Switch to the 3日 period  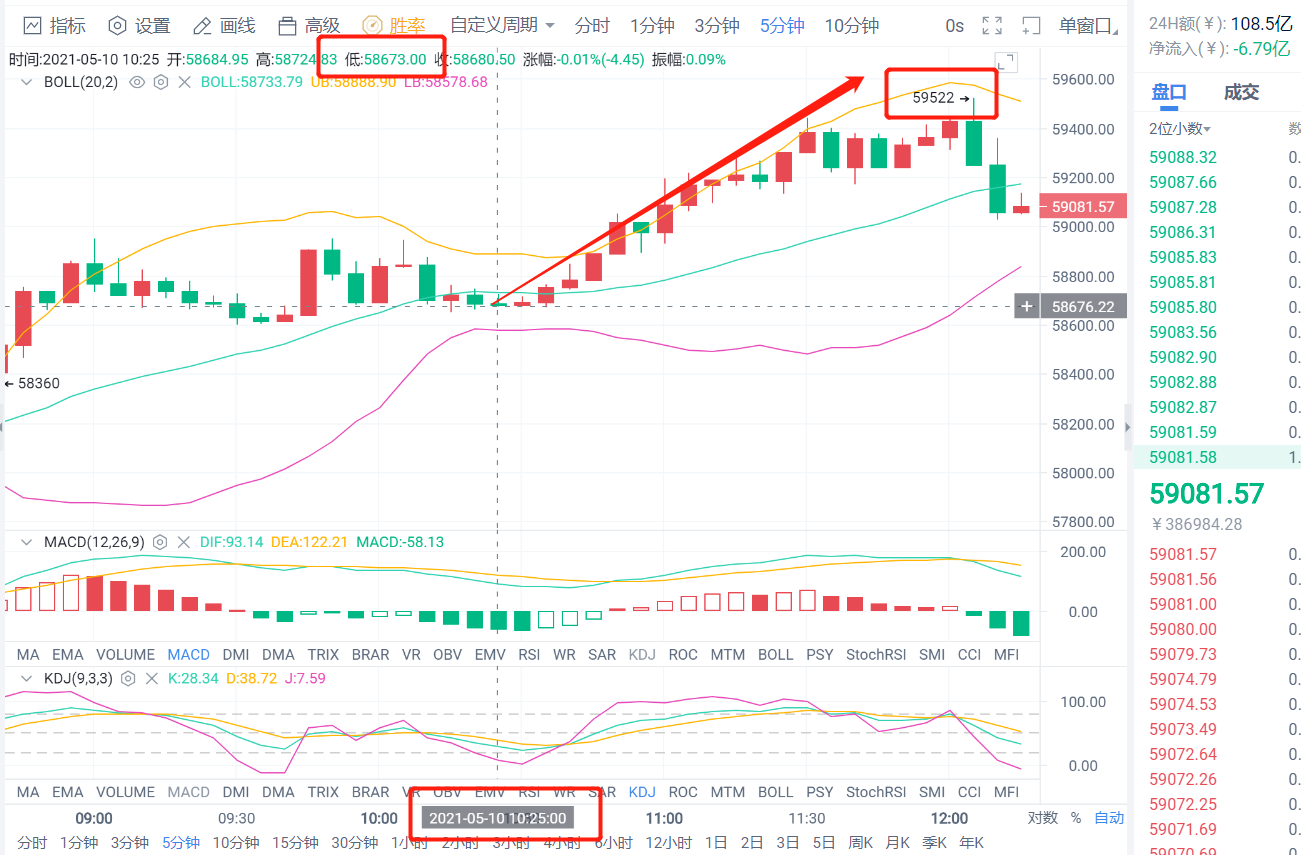[x=787, y=843]
